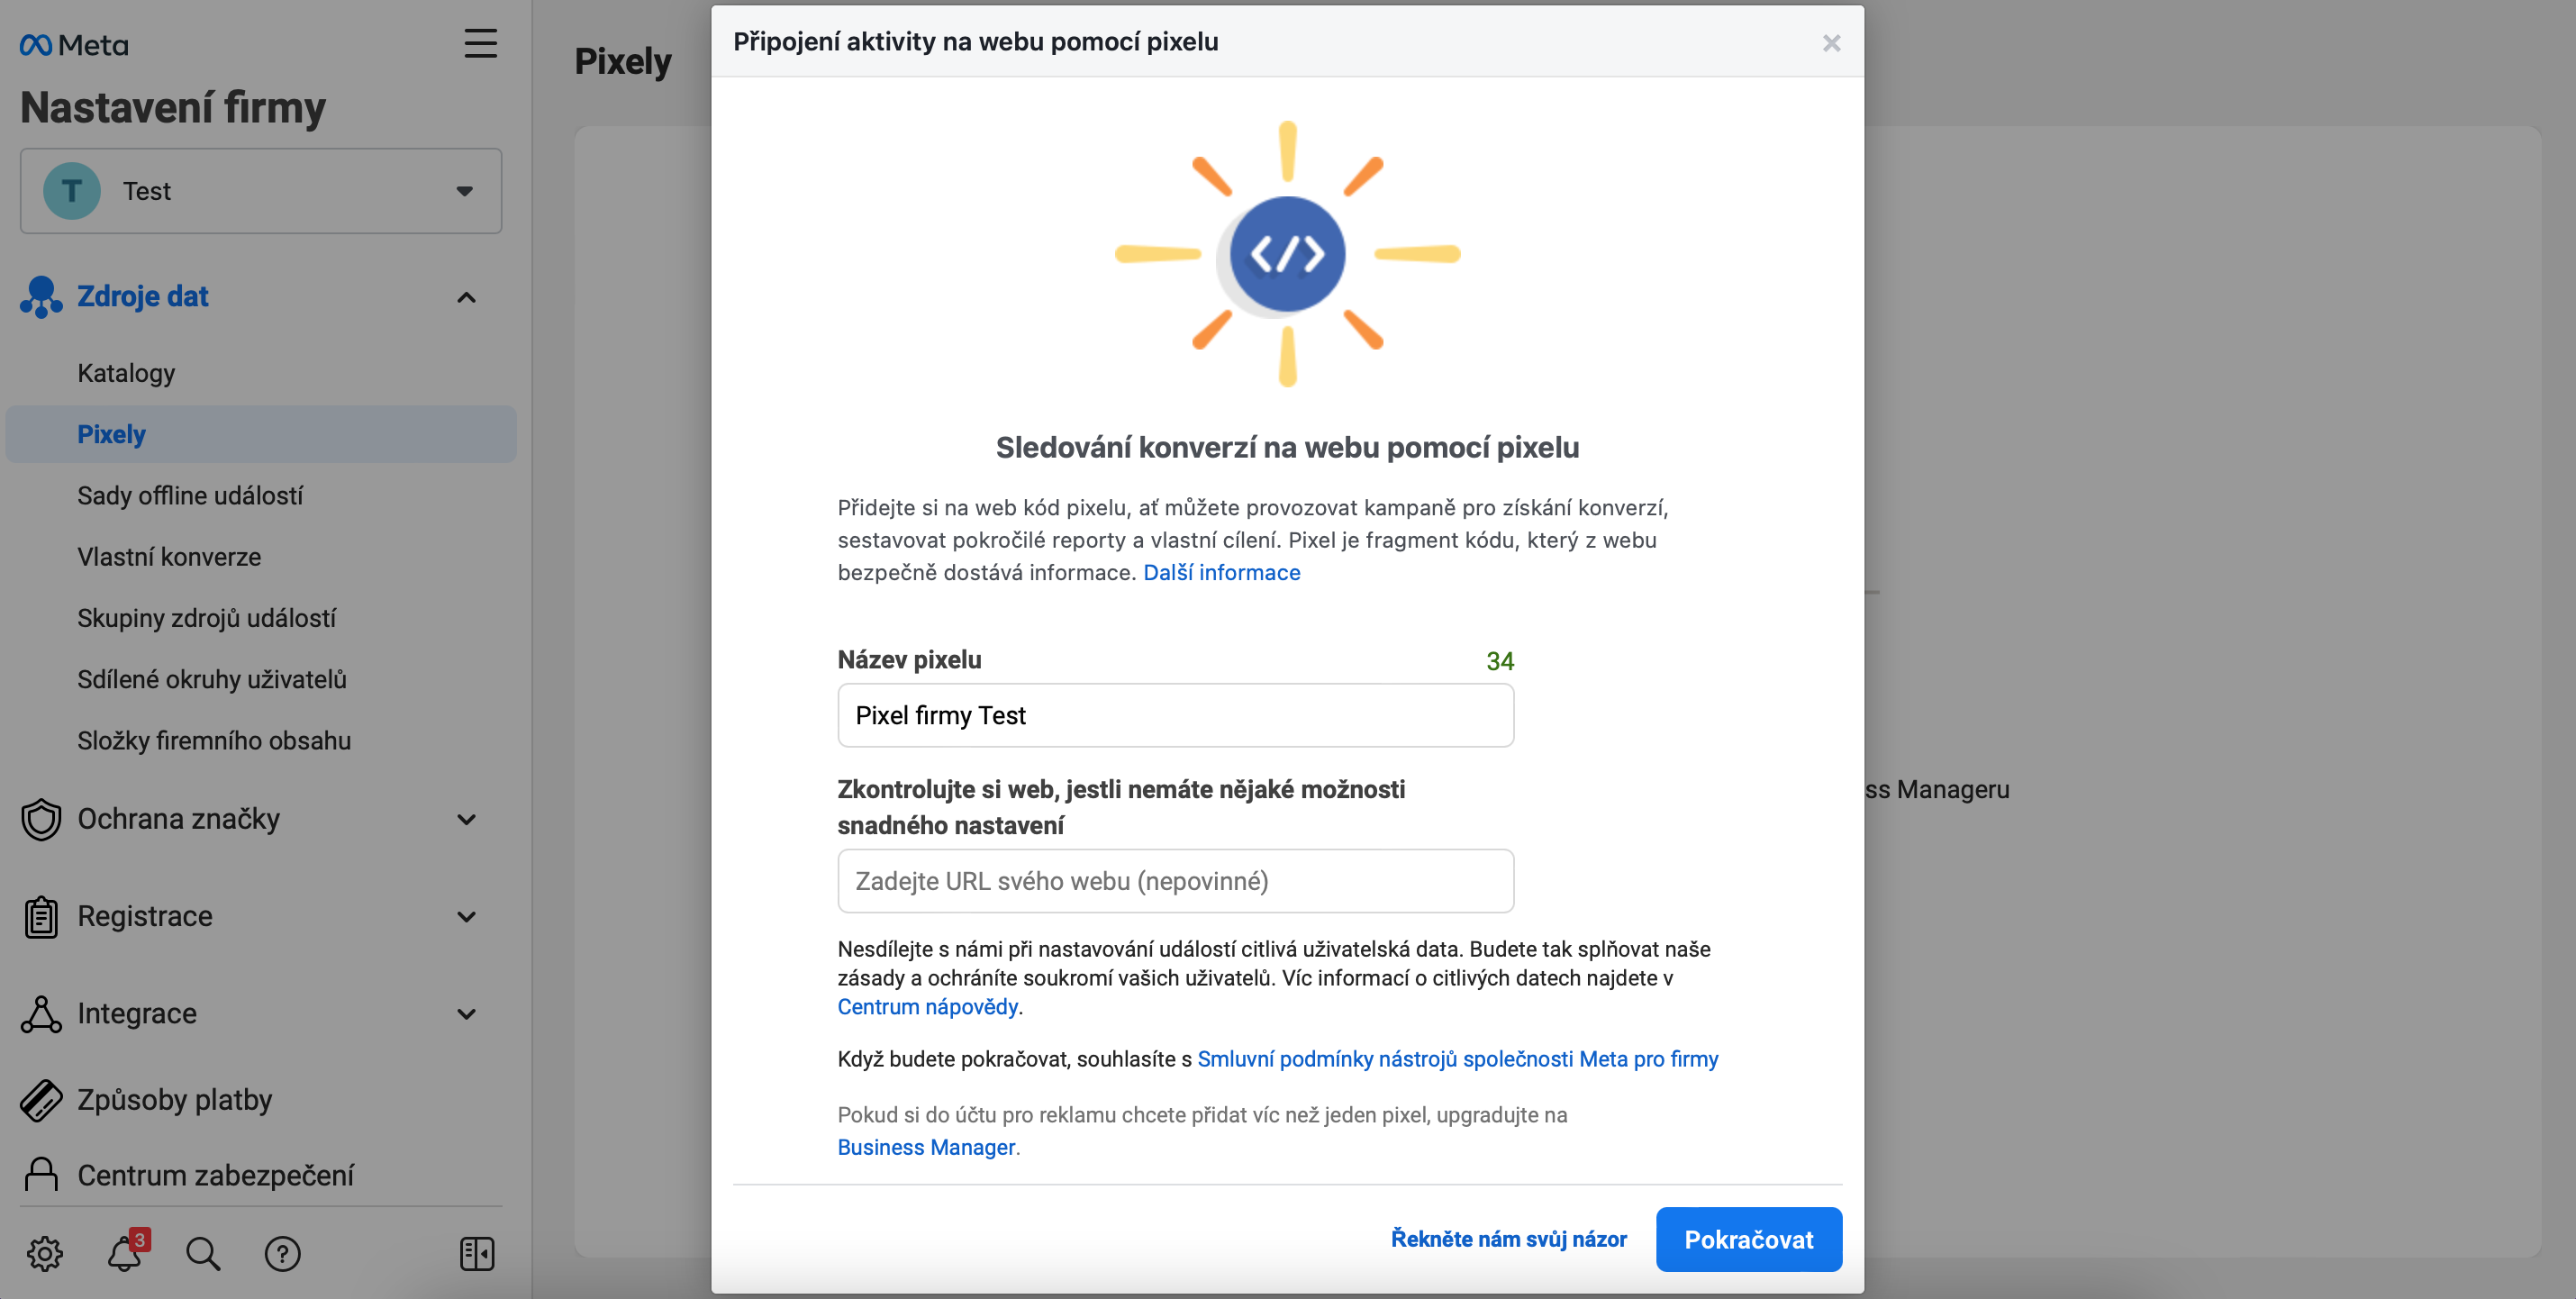
Task: Open the settings gear icon
Action: pos(45,1253)
